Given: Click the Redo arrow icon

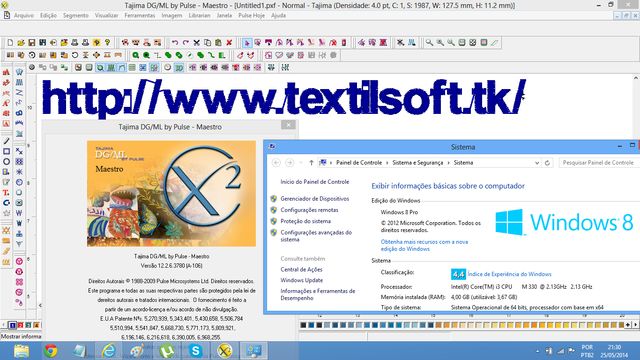Looking at the screenshot, I should click(x=186, y=42).
